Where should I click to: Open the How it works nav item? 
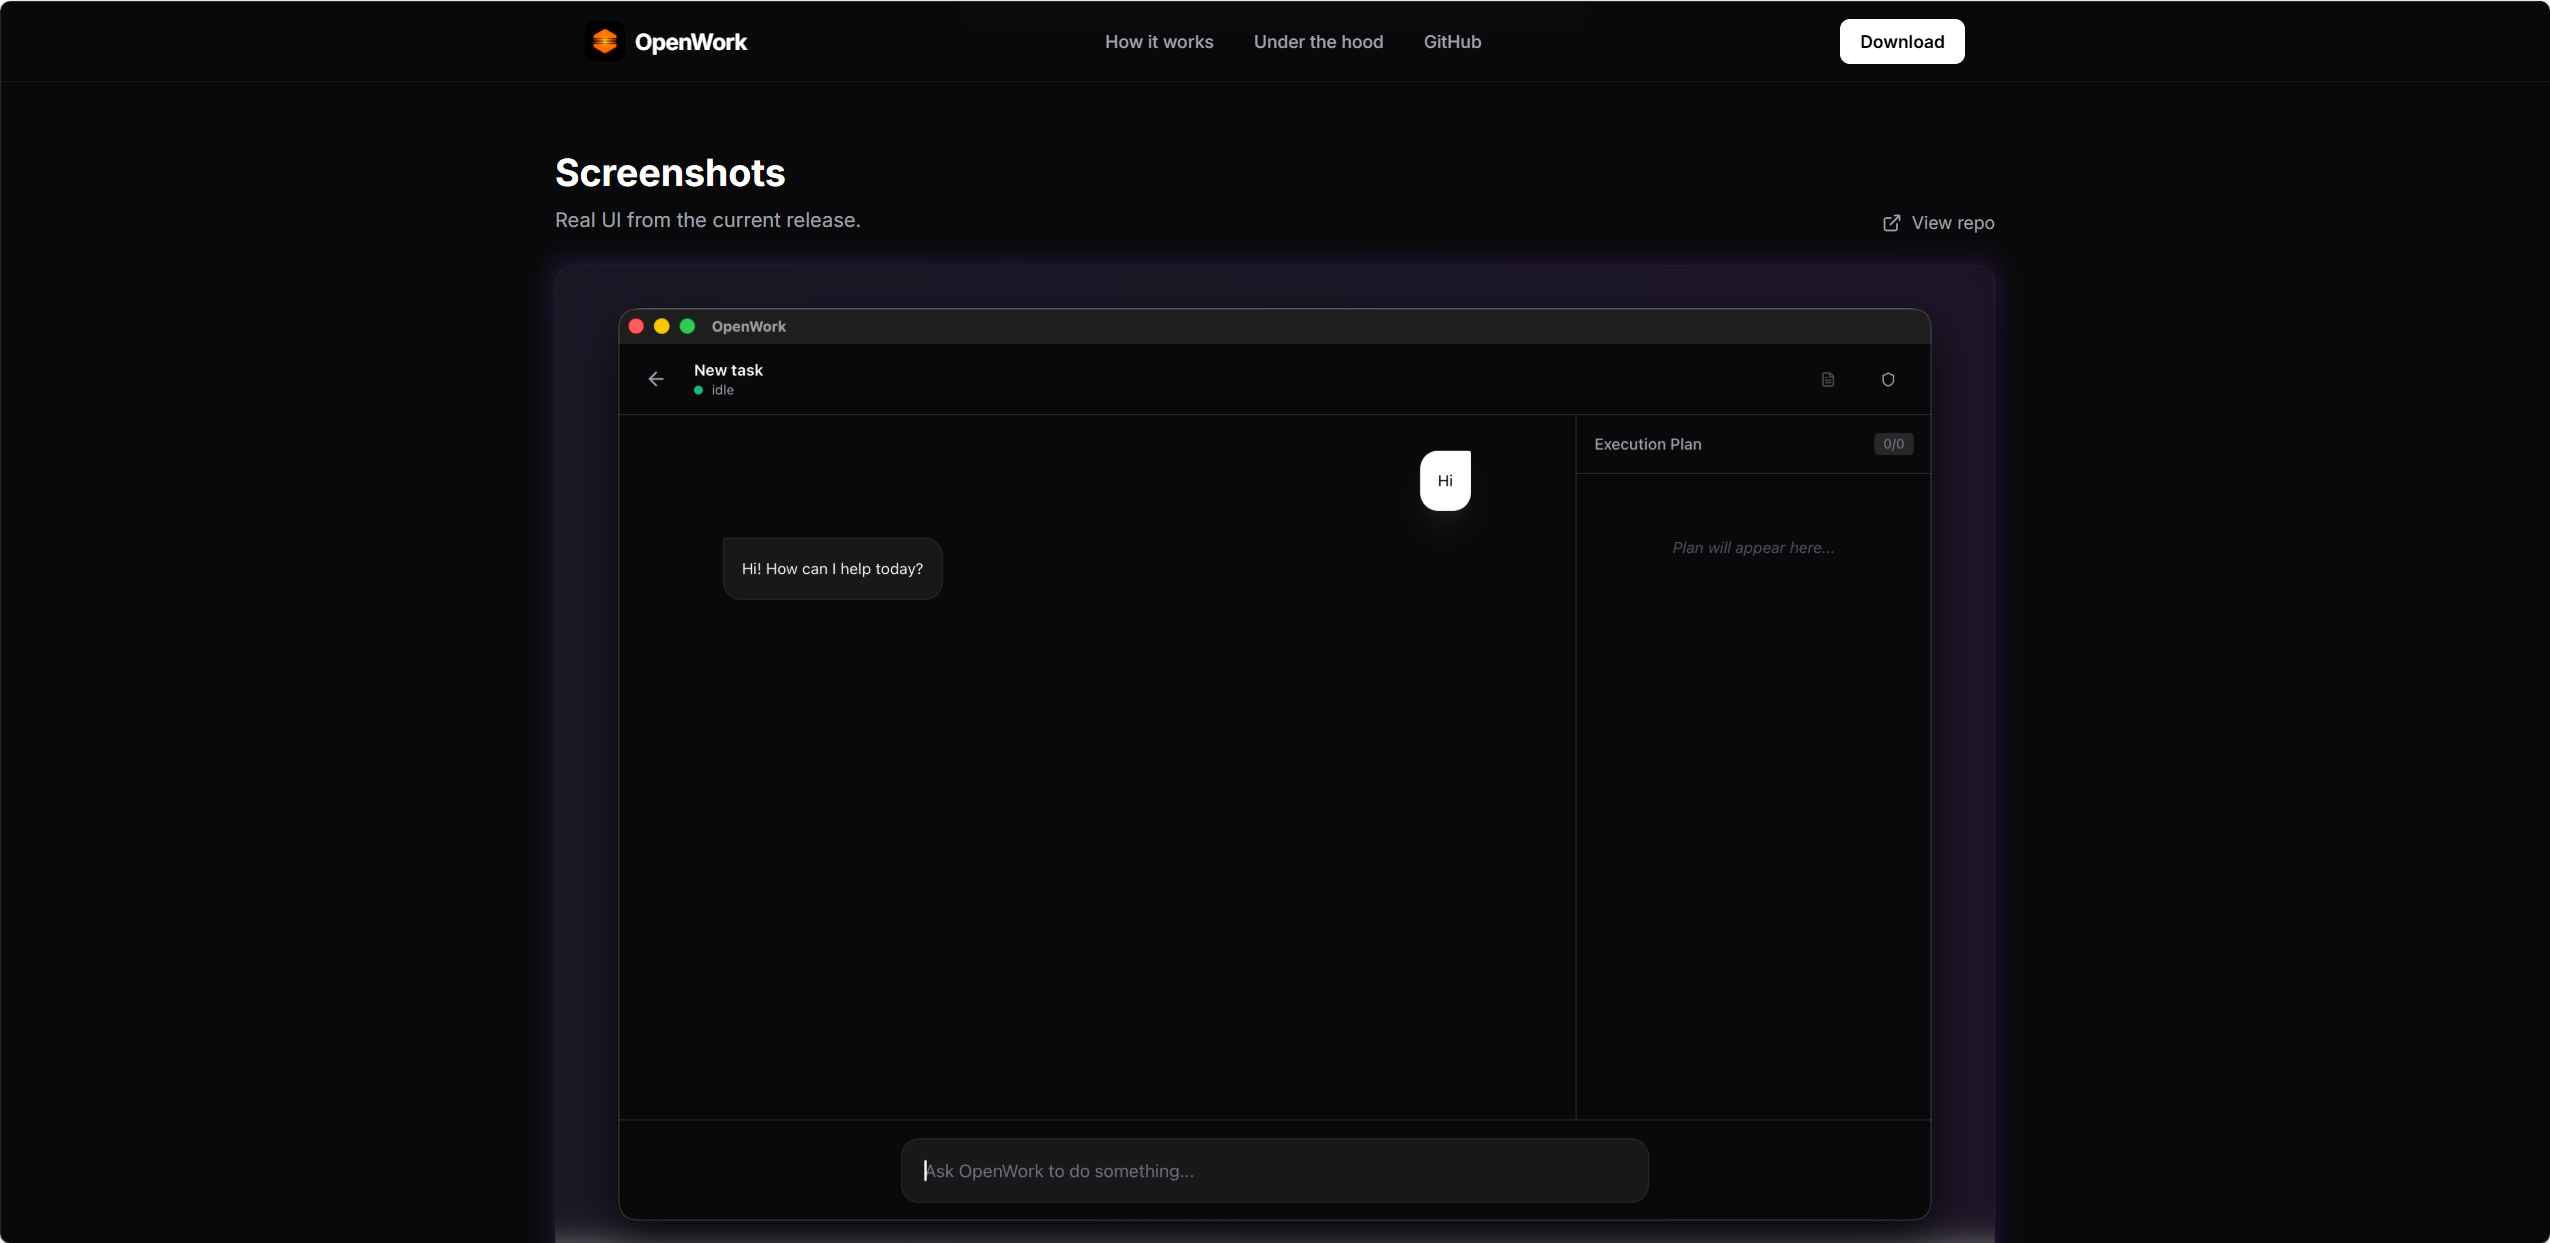pyautogui.click(x=1159, y=42)
